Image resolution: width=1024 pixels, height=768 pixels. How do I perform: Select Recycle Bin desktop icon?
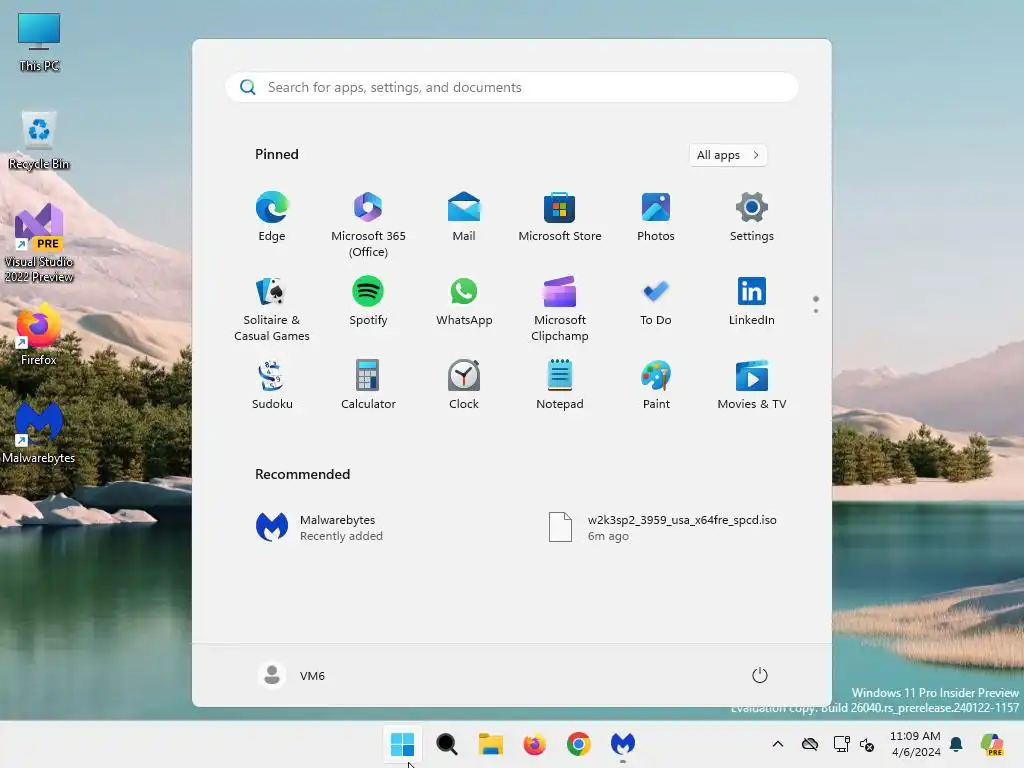39,140
